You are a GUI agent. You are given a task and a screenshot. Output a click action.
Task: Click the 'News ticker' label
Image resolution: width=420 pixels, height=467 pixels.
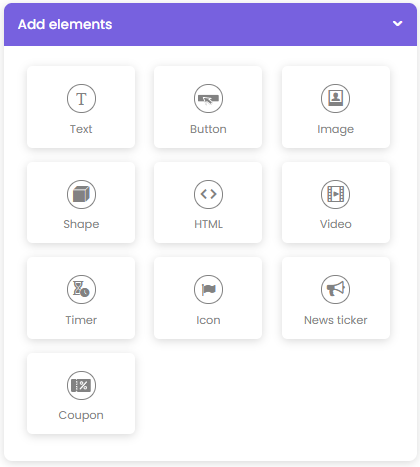point(336,320)
